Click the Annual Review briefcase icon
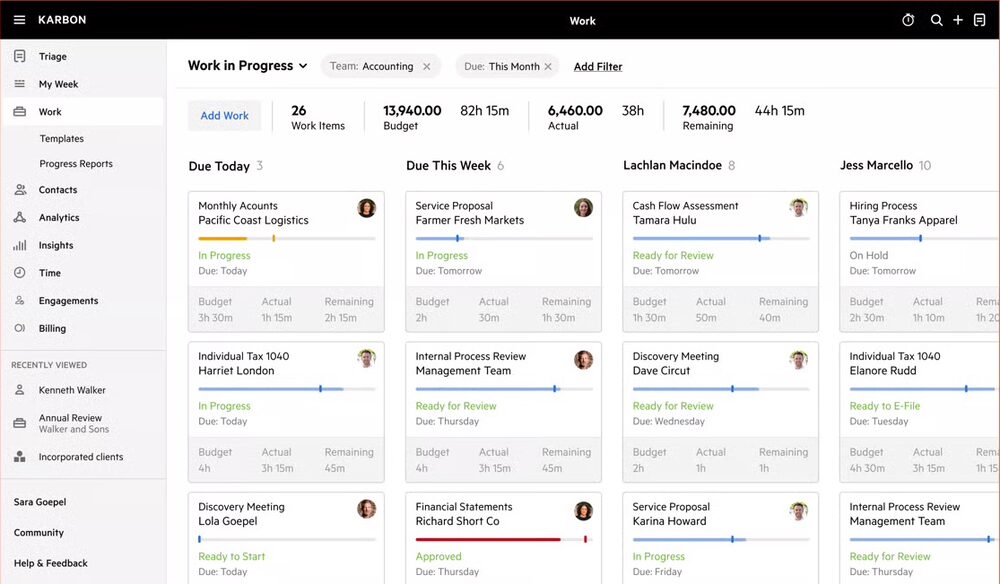The width and height of the screenshot is (1000, 584). click(x=20, y=423)
